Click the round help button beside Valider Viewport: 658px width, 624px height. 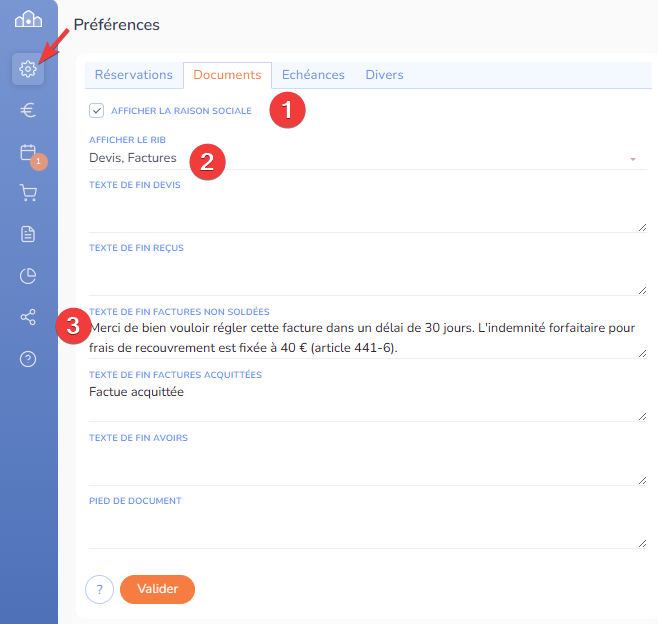click(x=99, y=590)
